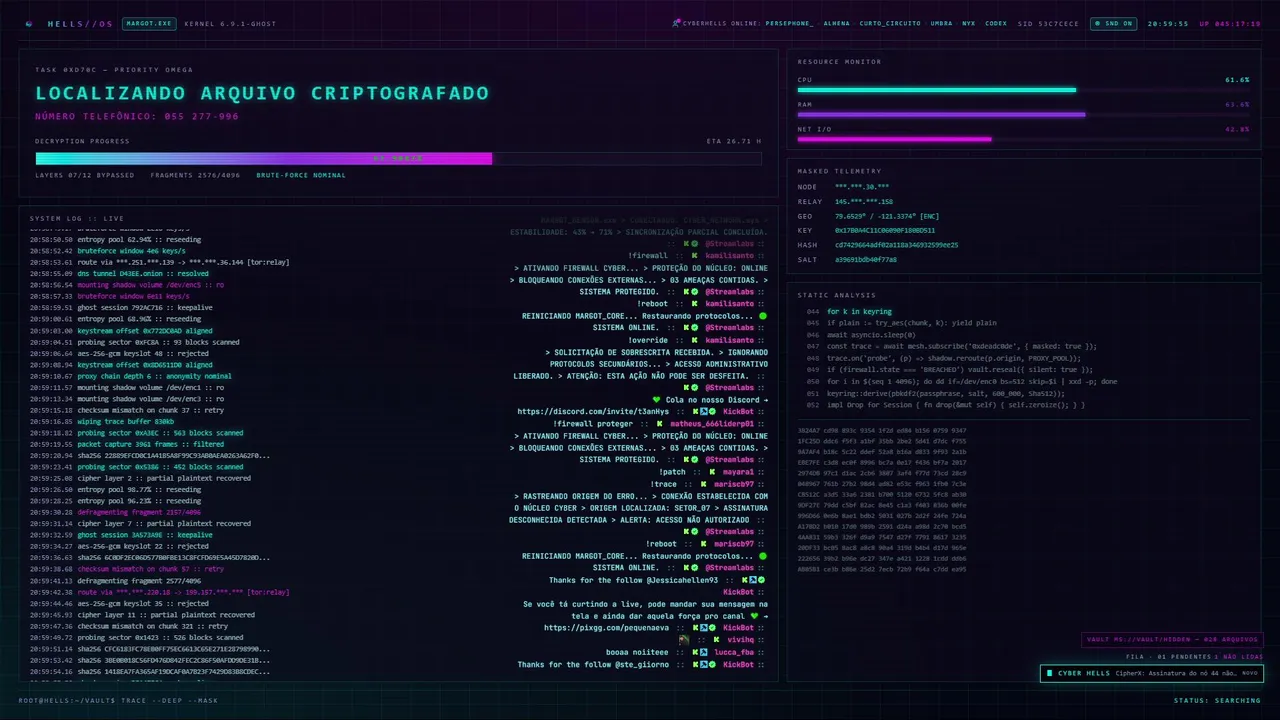Click the green heart before Cola no nosso Discord

click(657, 400)
